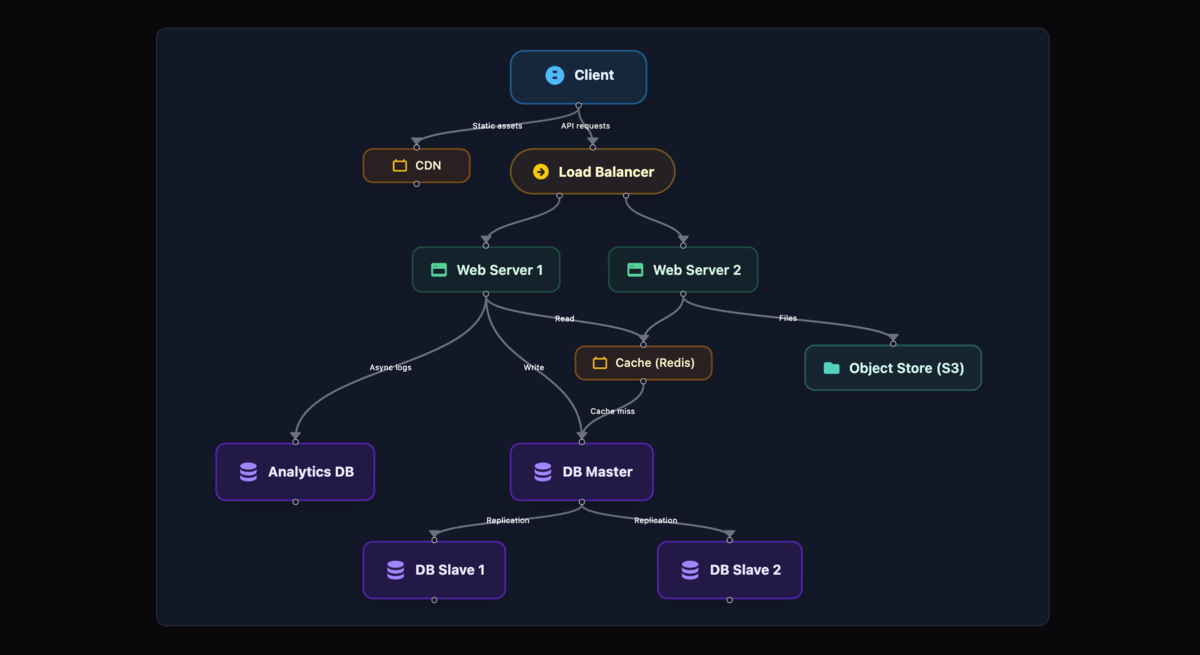Select the Client node
Screen dimensions: 1200x655
[x=578, y=76]
